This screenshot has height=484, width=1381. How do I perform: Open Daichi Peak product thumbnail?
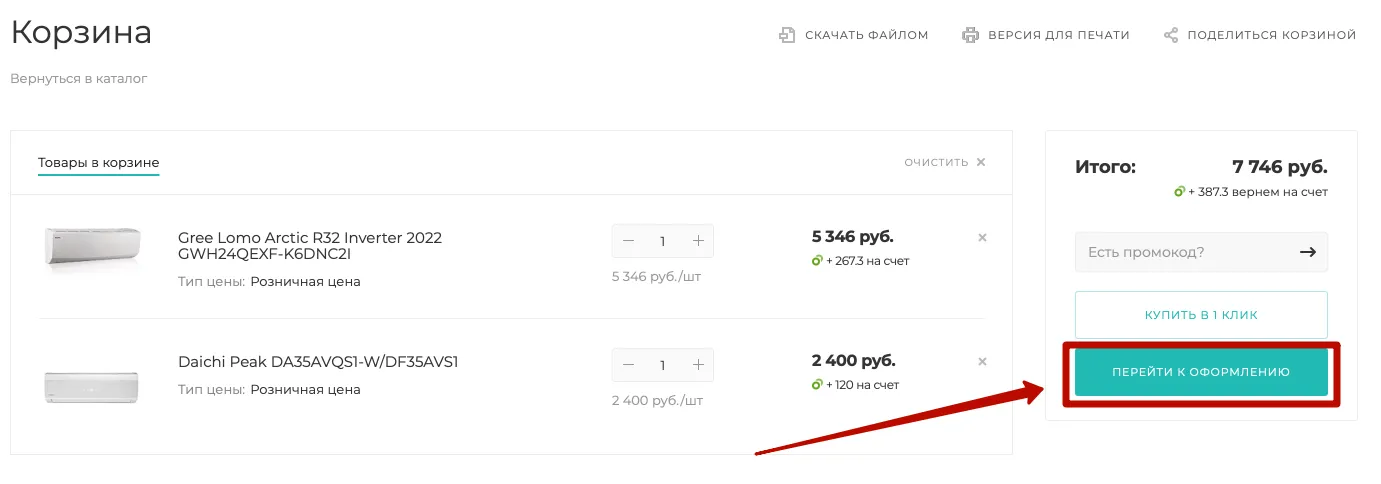[92, 385]
